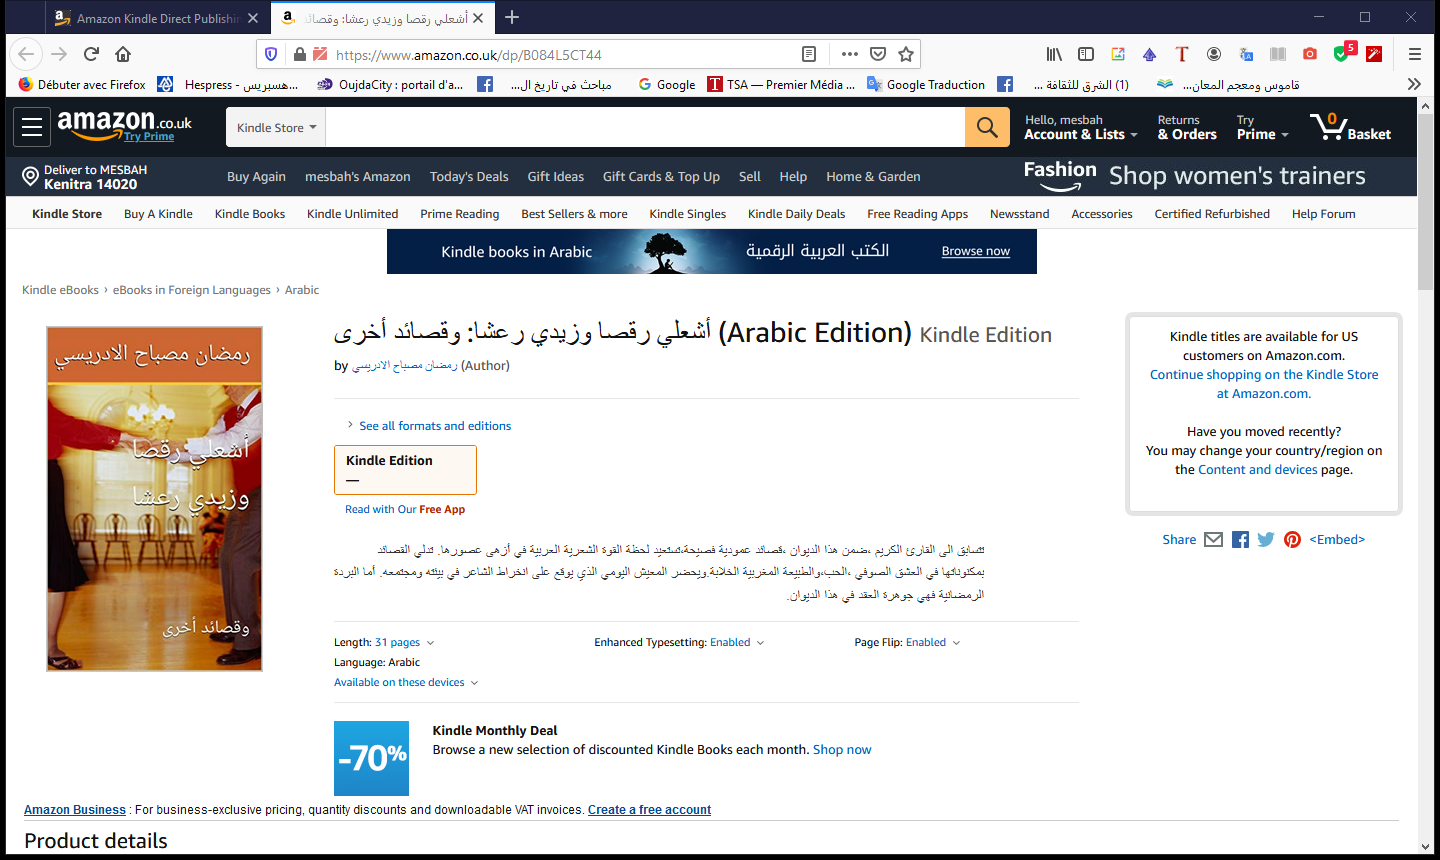Screen dimensions: 1440x860
Task: Expand the Length 31 pages details
Action: (397, 643)
